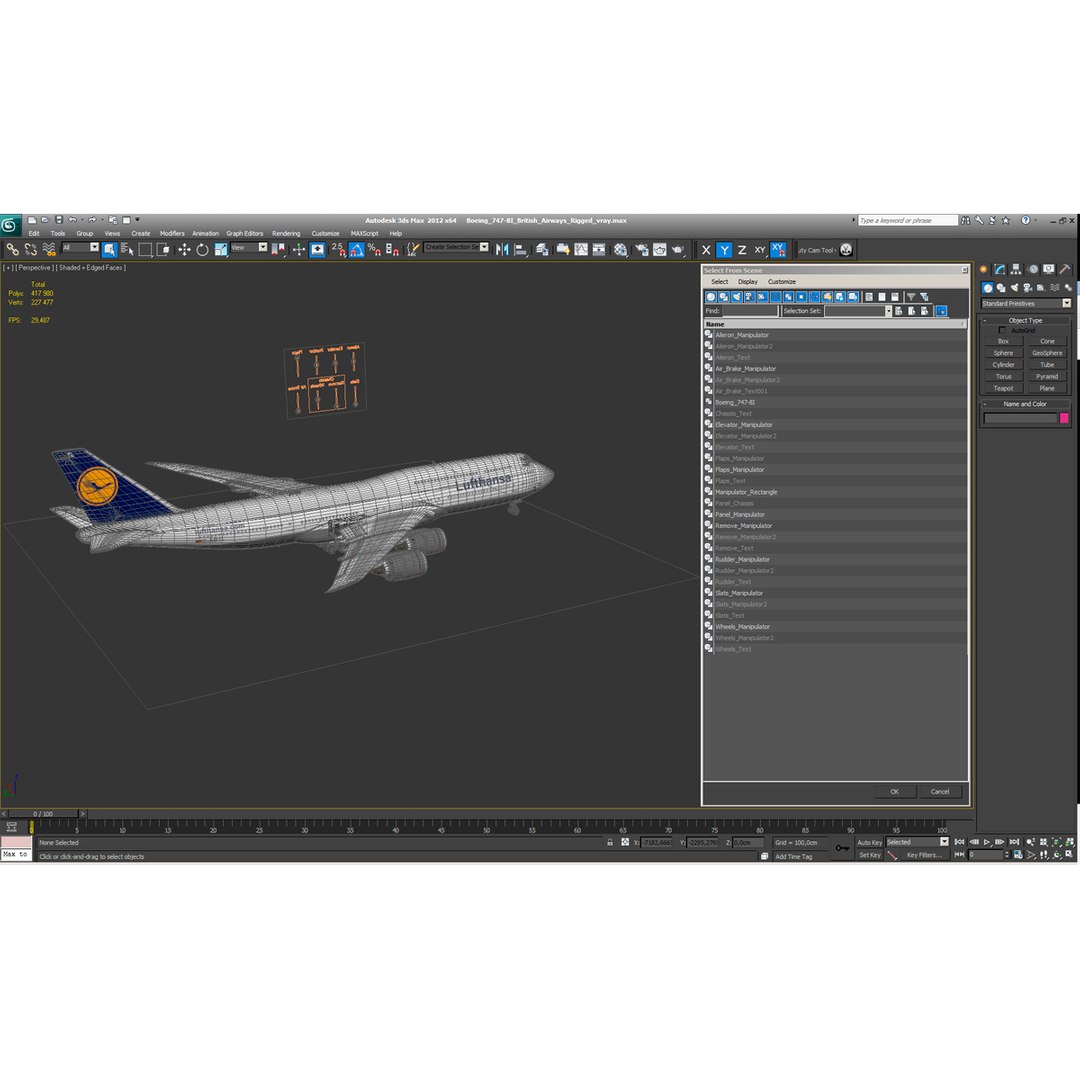Screen dimensions: 1080x1080
Task: Click the Play Animation button
Action: [987, 842]
